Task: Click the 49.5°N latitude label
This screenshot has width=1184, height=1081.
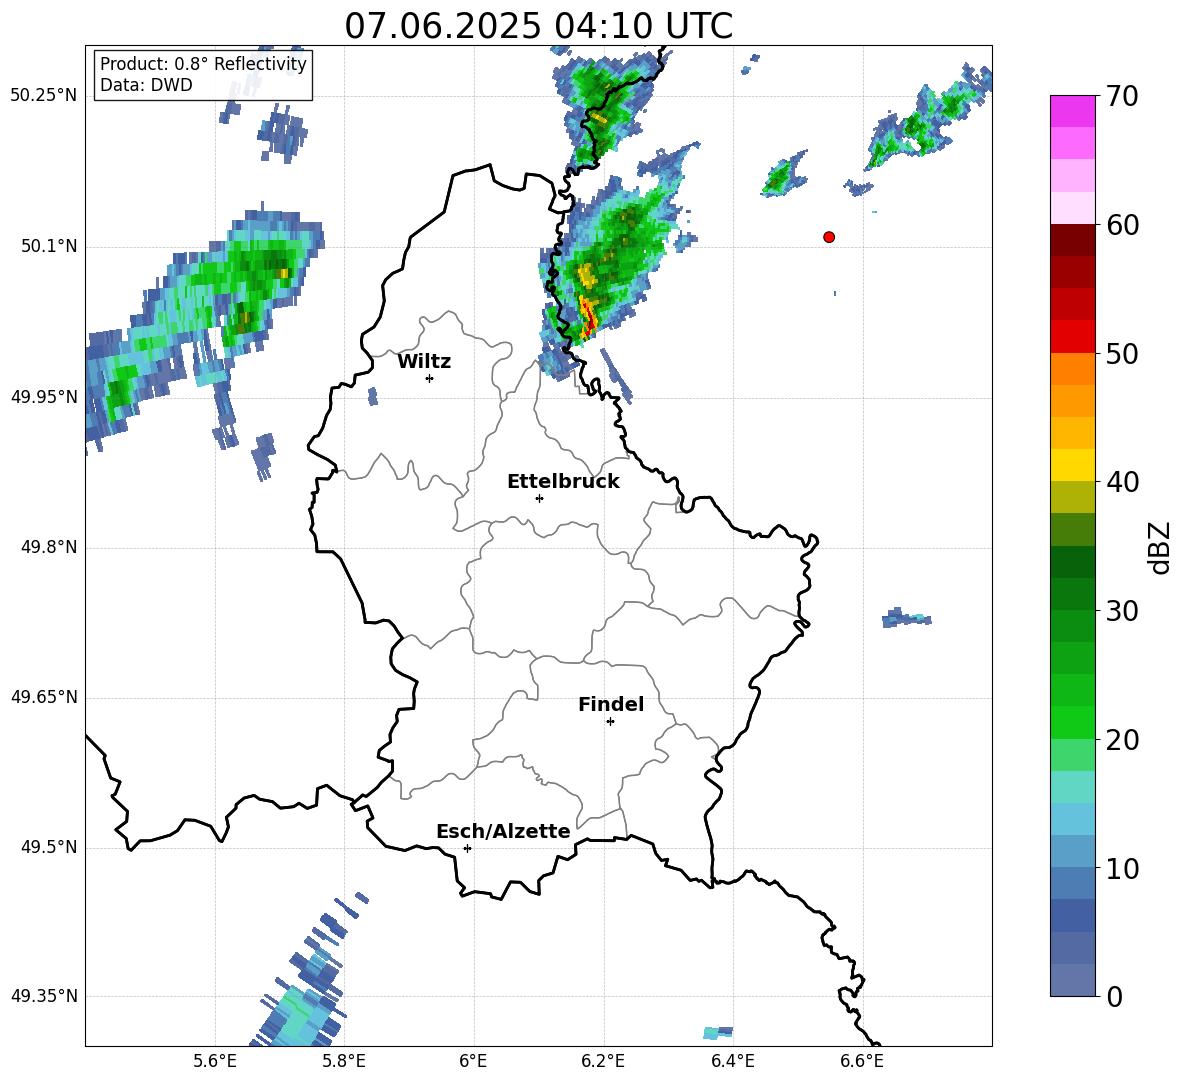Action: (49, 847)
